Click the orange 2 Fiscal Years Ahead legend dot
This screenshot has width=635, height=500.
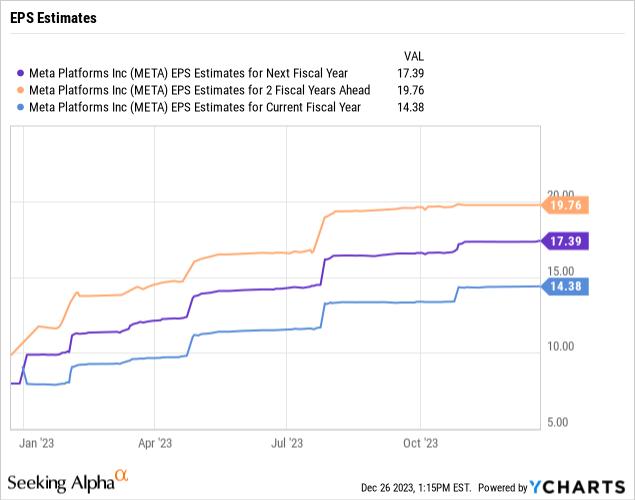[20, 90]
